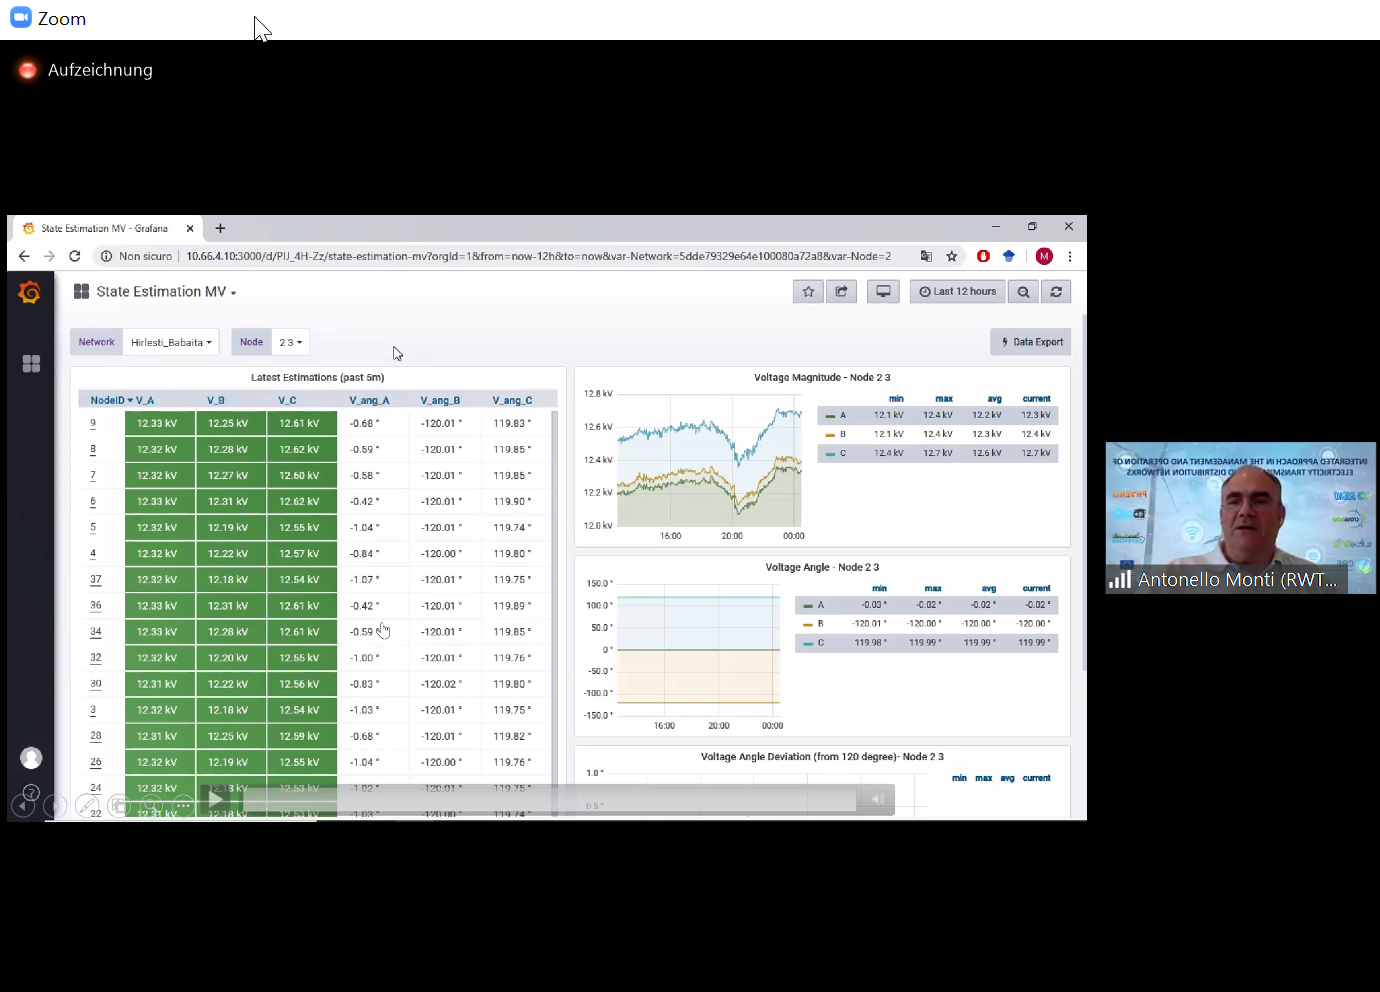1380x992 pixels.
Task: Refresh the dashboard with the refresh icon
Action: [x=1056, y=292]
